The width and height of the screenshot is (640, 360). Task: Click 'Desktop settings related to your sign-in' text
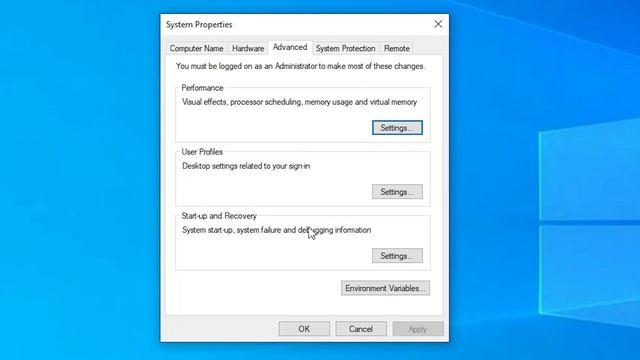246,166
